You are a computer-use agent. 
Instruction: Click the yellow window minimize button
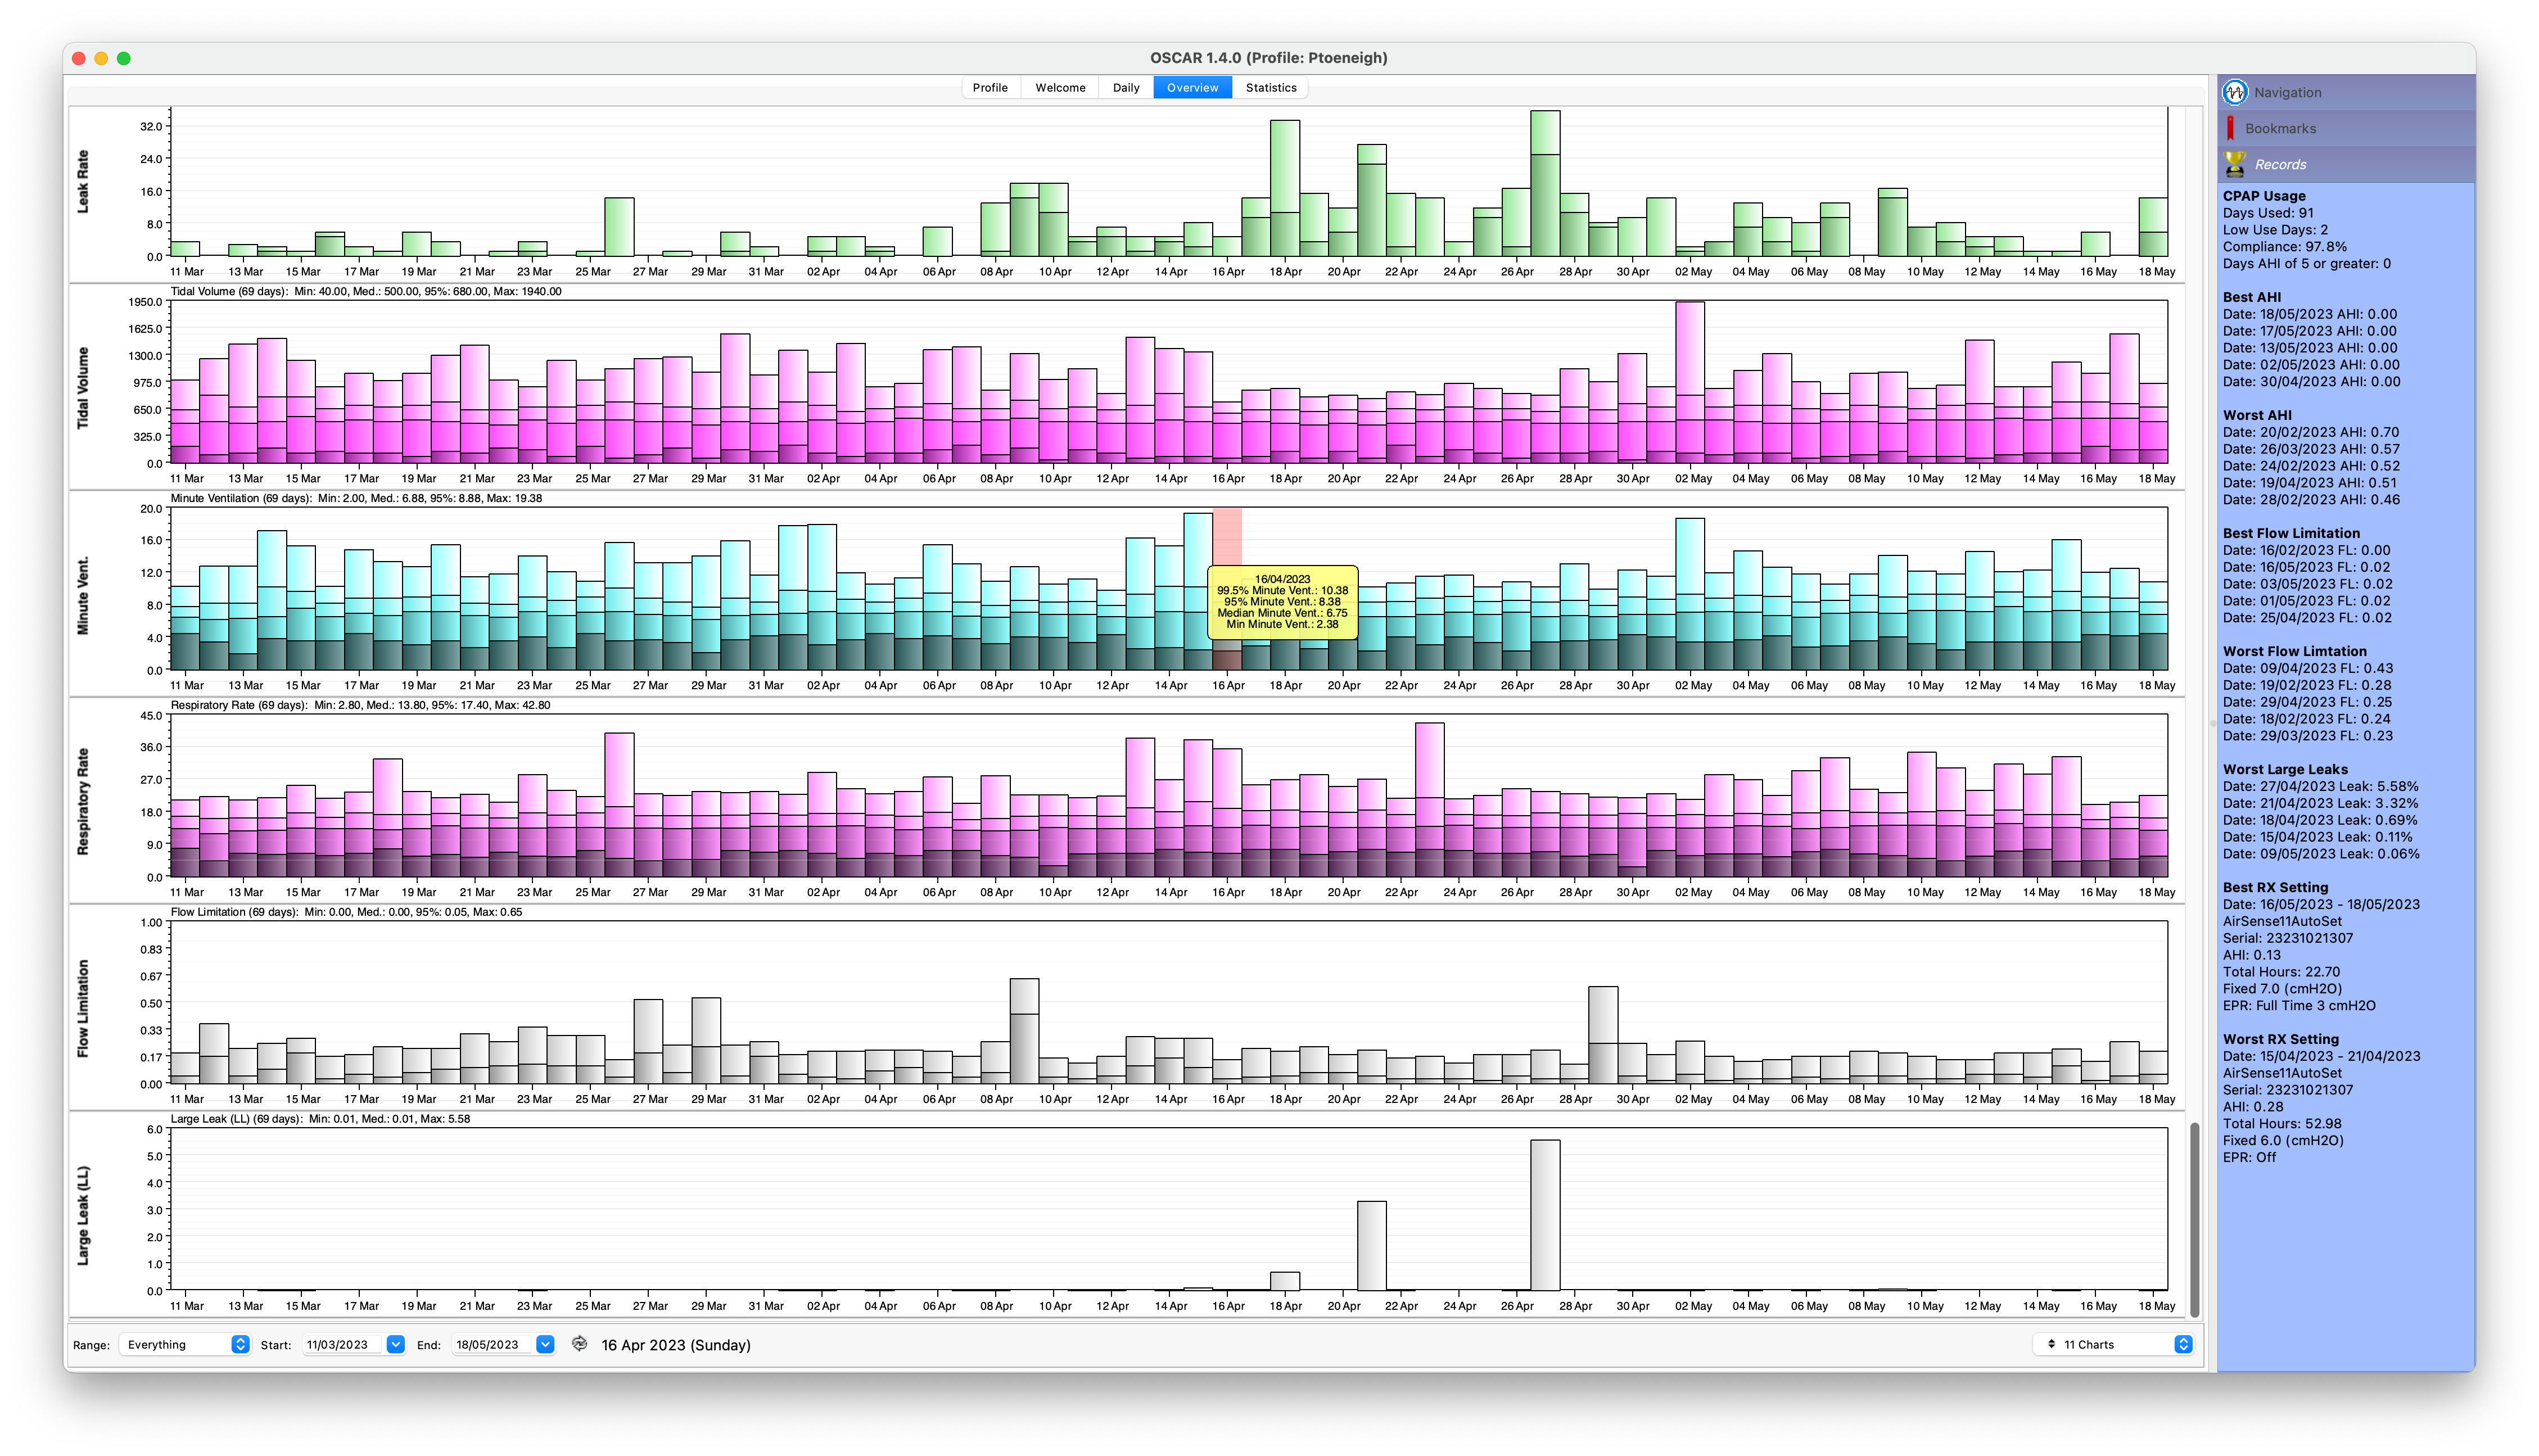point(101,58)
